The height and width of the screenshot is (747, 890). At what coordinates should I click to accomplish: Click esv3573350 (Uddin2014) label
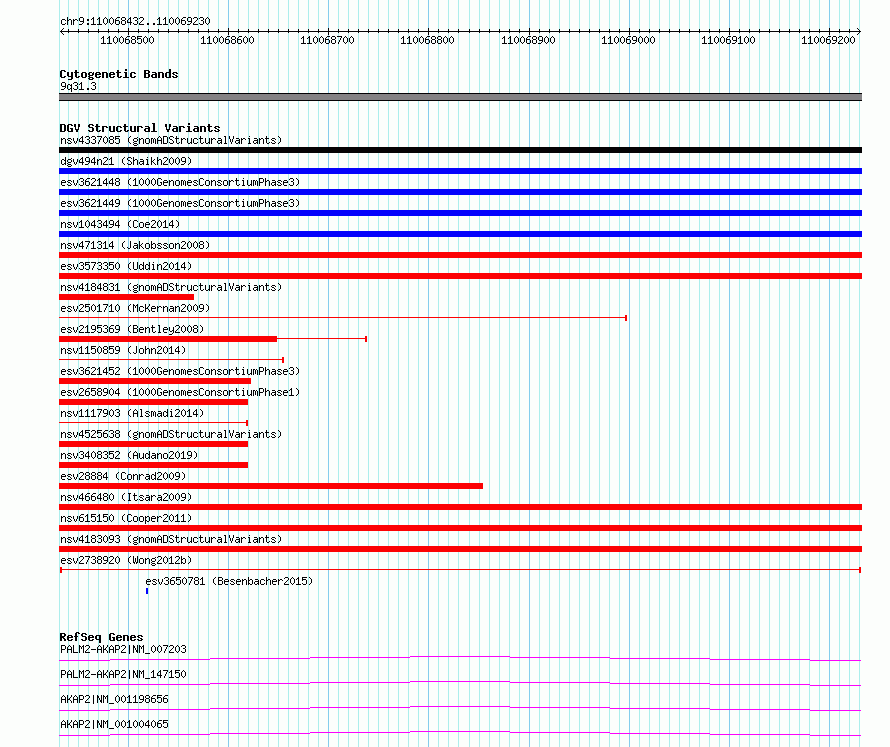tap(126, 266)
